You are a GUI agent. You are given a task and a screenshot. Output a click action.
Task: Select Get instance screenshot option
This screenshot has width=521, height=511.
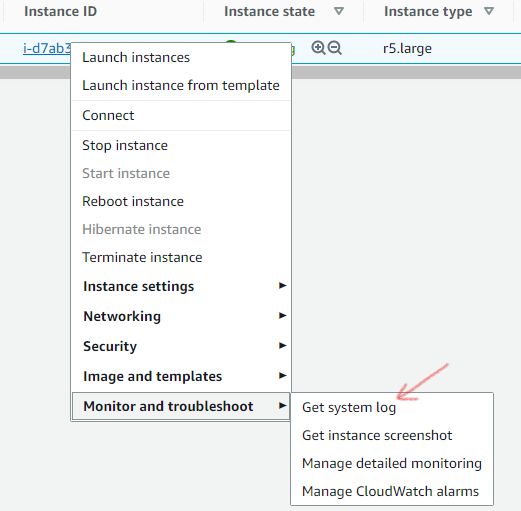392,435
